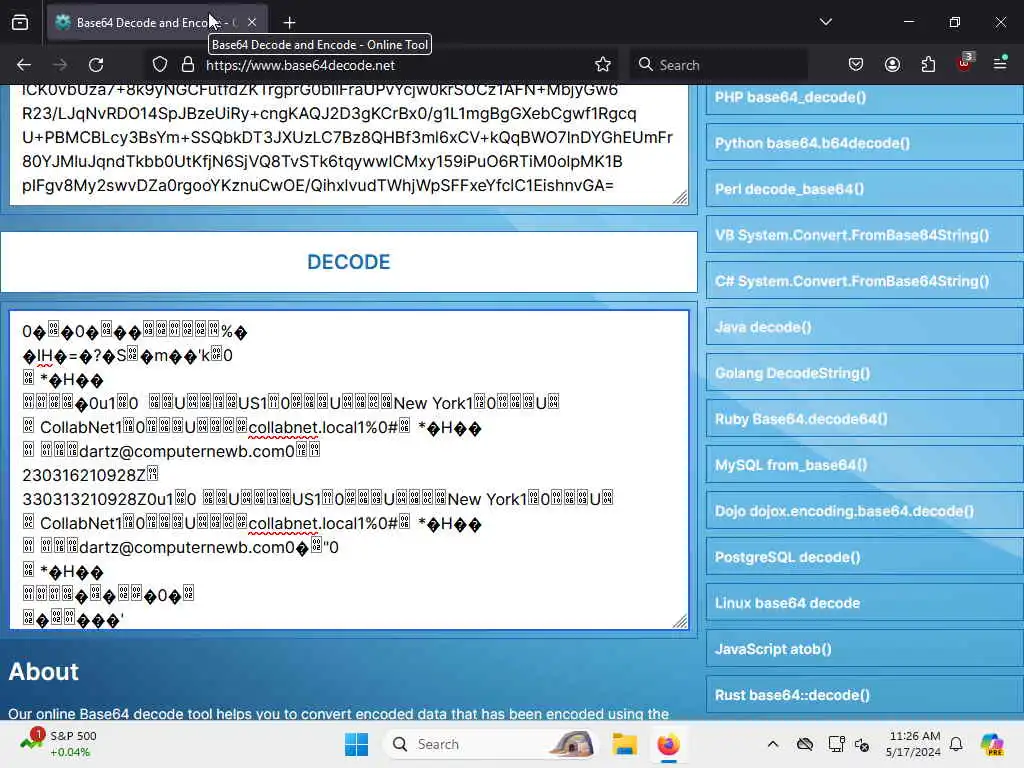Open the Firefox application menu

pyautogui.click(x=1000, y=63)
